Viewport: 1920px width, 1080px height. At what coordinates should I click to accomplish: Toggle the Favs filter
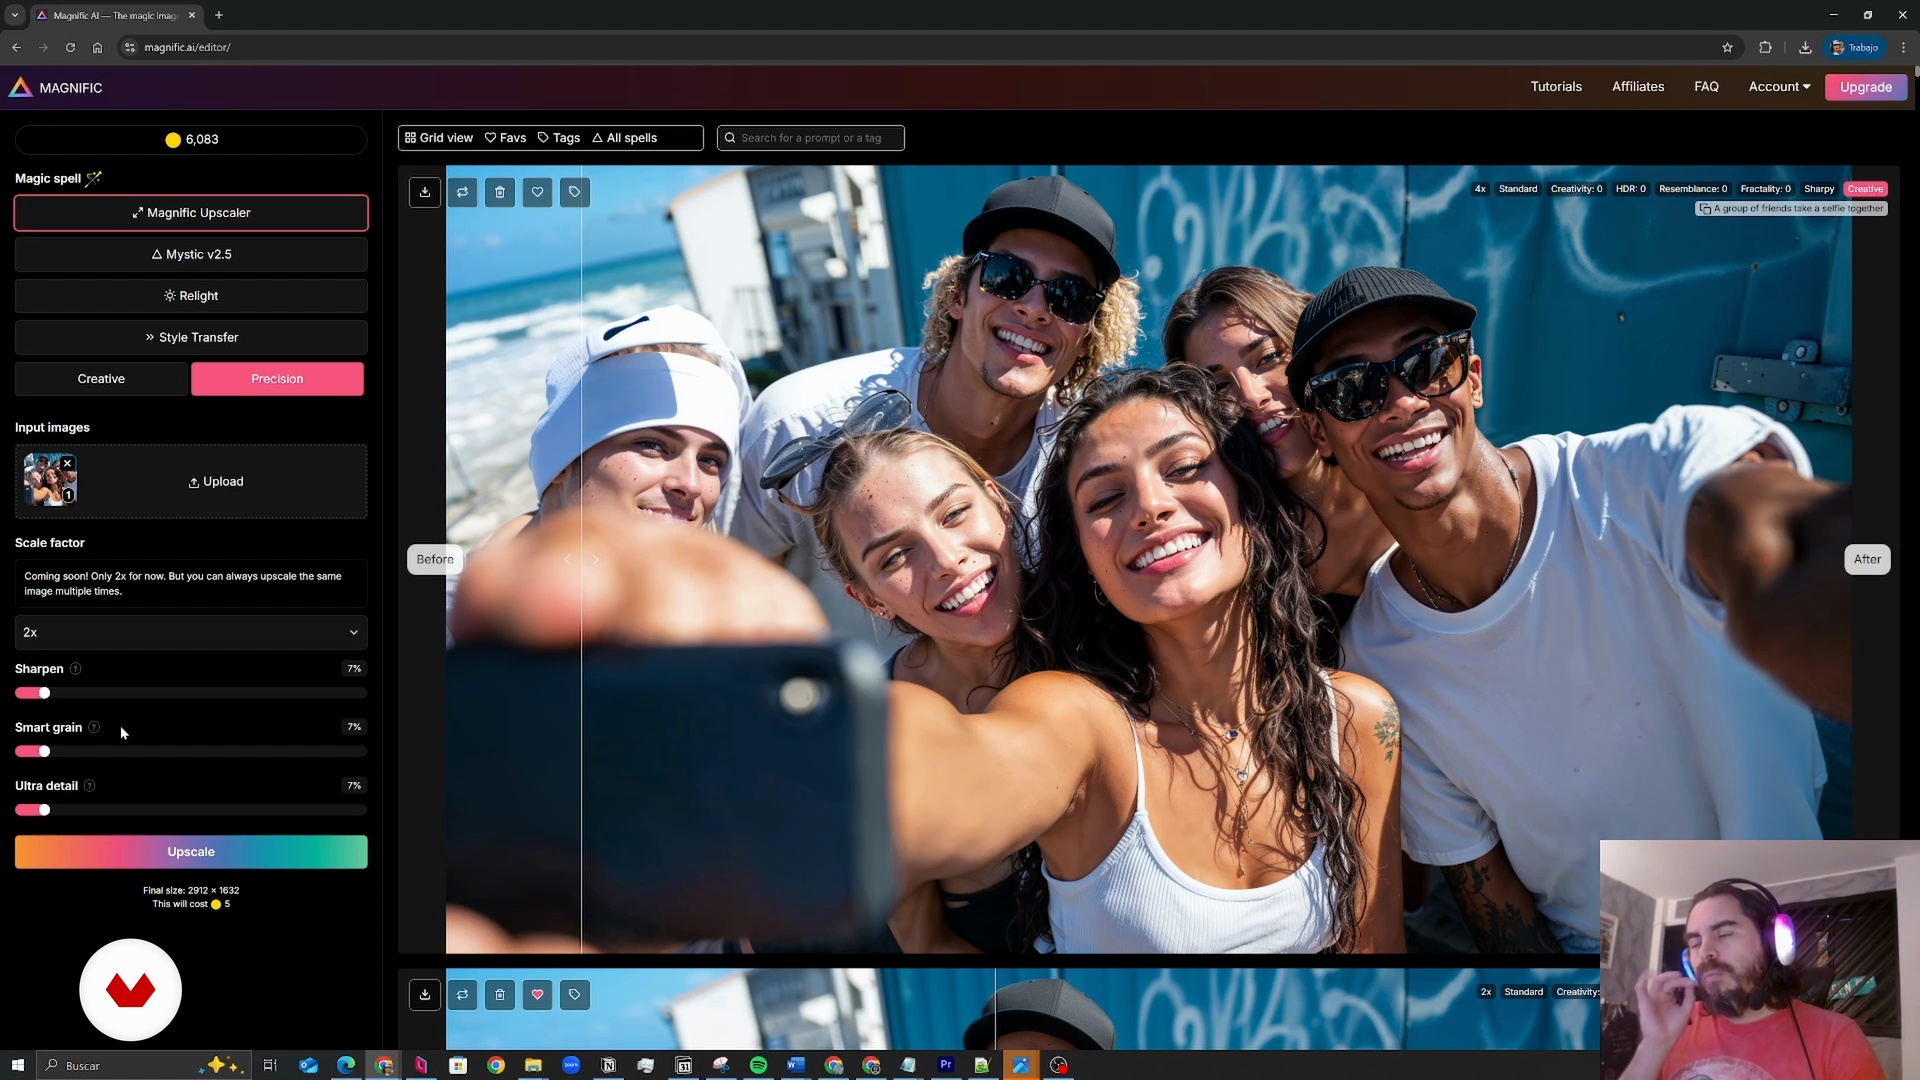[506, 138]
